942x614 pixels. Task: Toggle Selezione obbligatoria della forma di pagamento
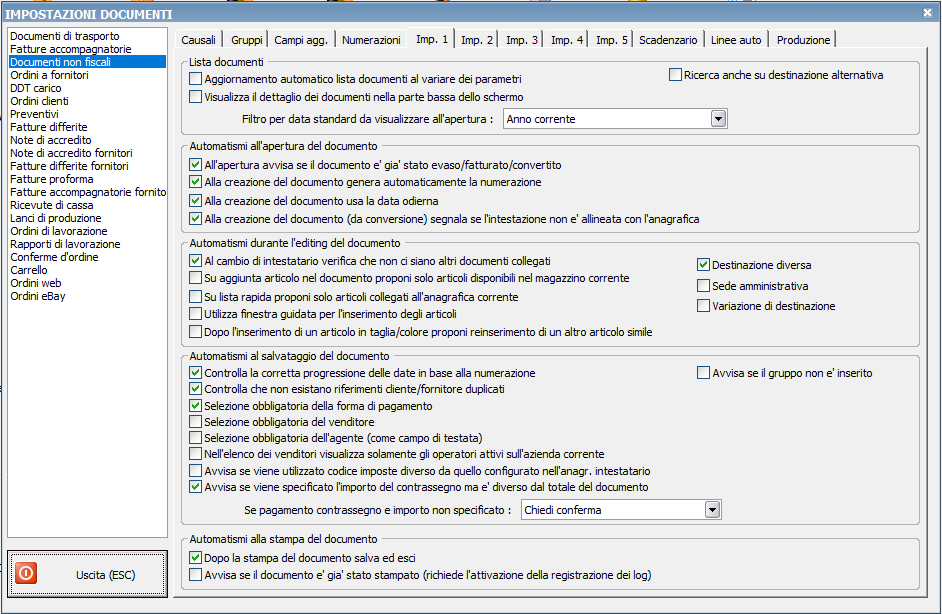click(195, 406)
